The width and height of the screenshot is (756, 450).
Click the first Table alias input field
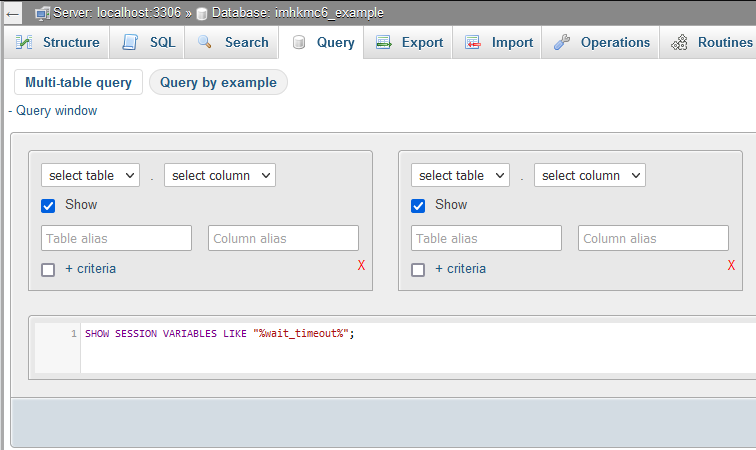116,238
